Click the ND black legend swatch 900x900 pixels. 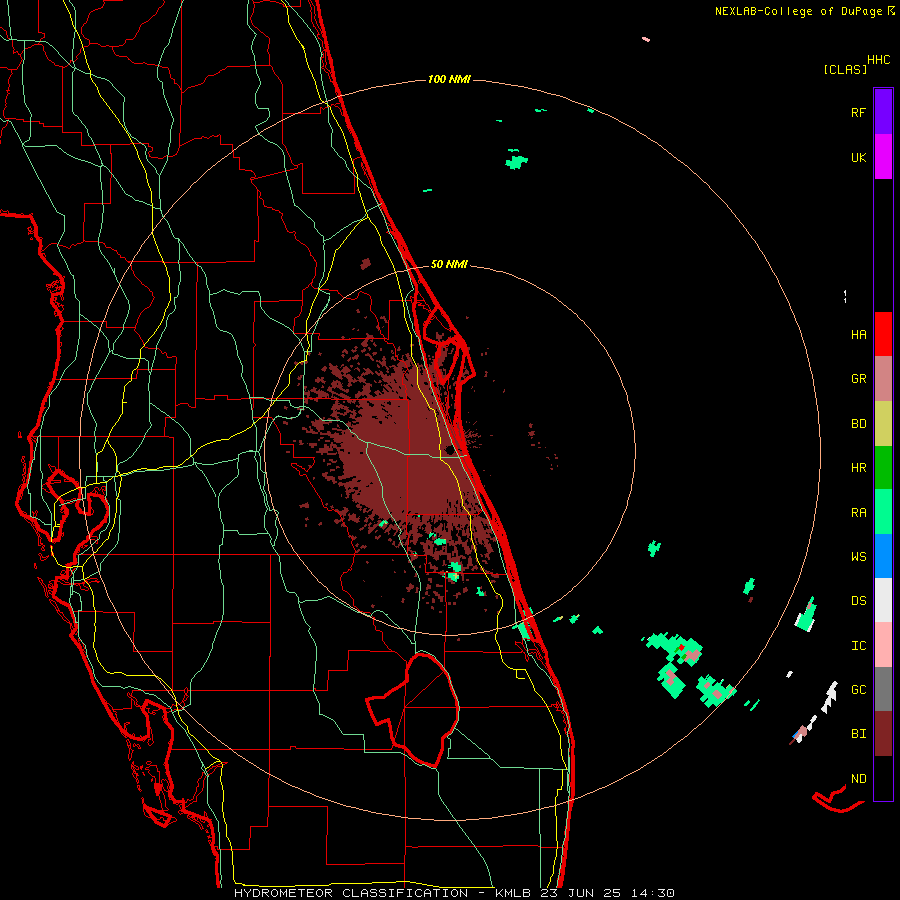(883, 778)
